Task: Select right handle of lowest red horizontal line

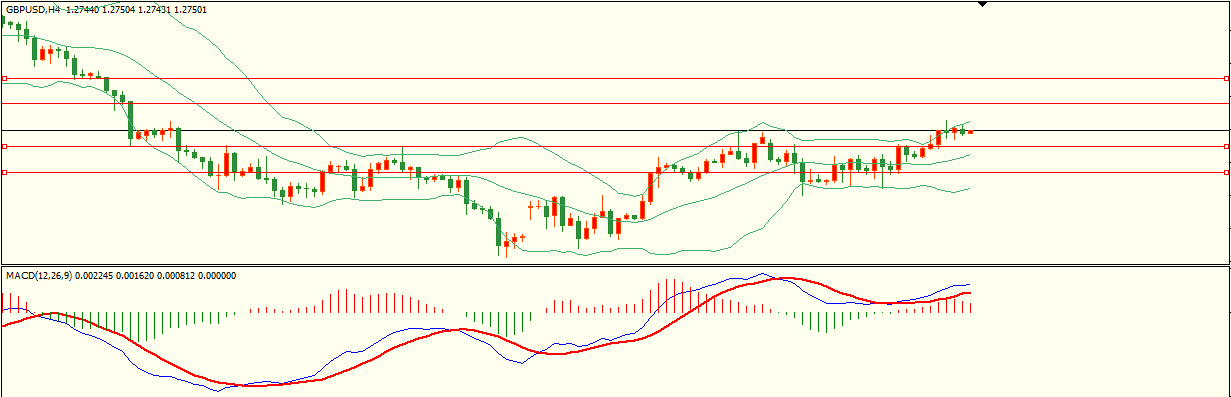Action: click(x=1227, y=172)
